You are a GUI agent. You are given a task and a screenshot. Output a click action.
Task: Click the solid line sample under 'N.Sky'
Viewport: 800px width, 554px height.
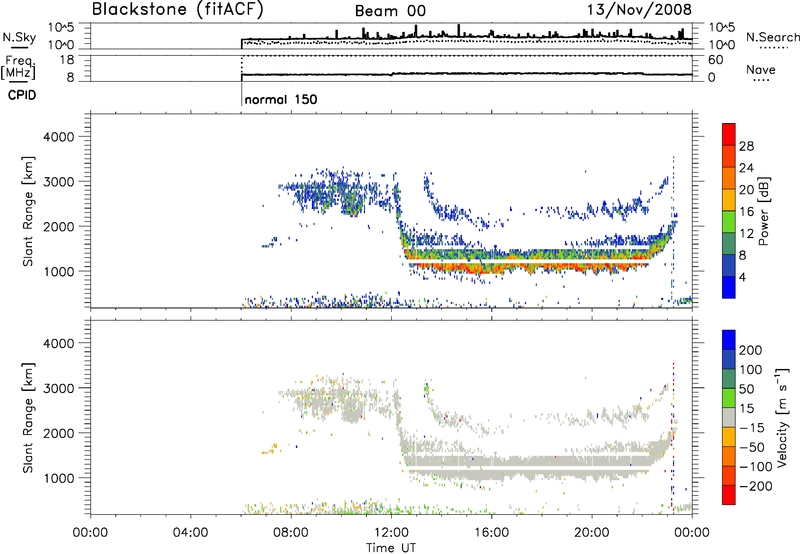(19, 47)
